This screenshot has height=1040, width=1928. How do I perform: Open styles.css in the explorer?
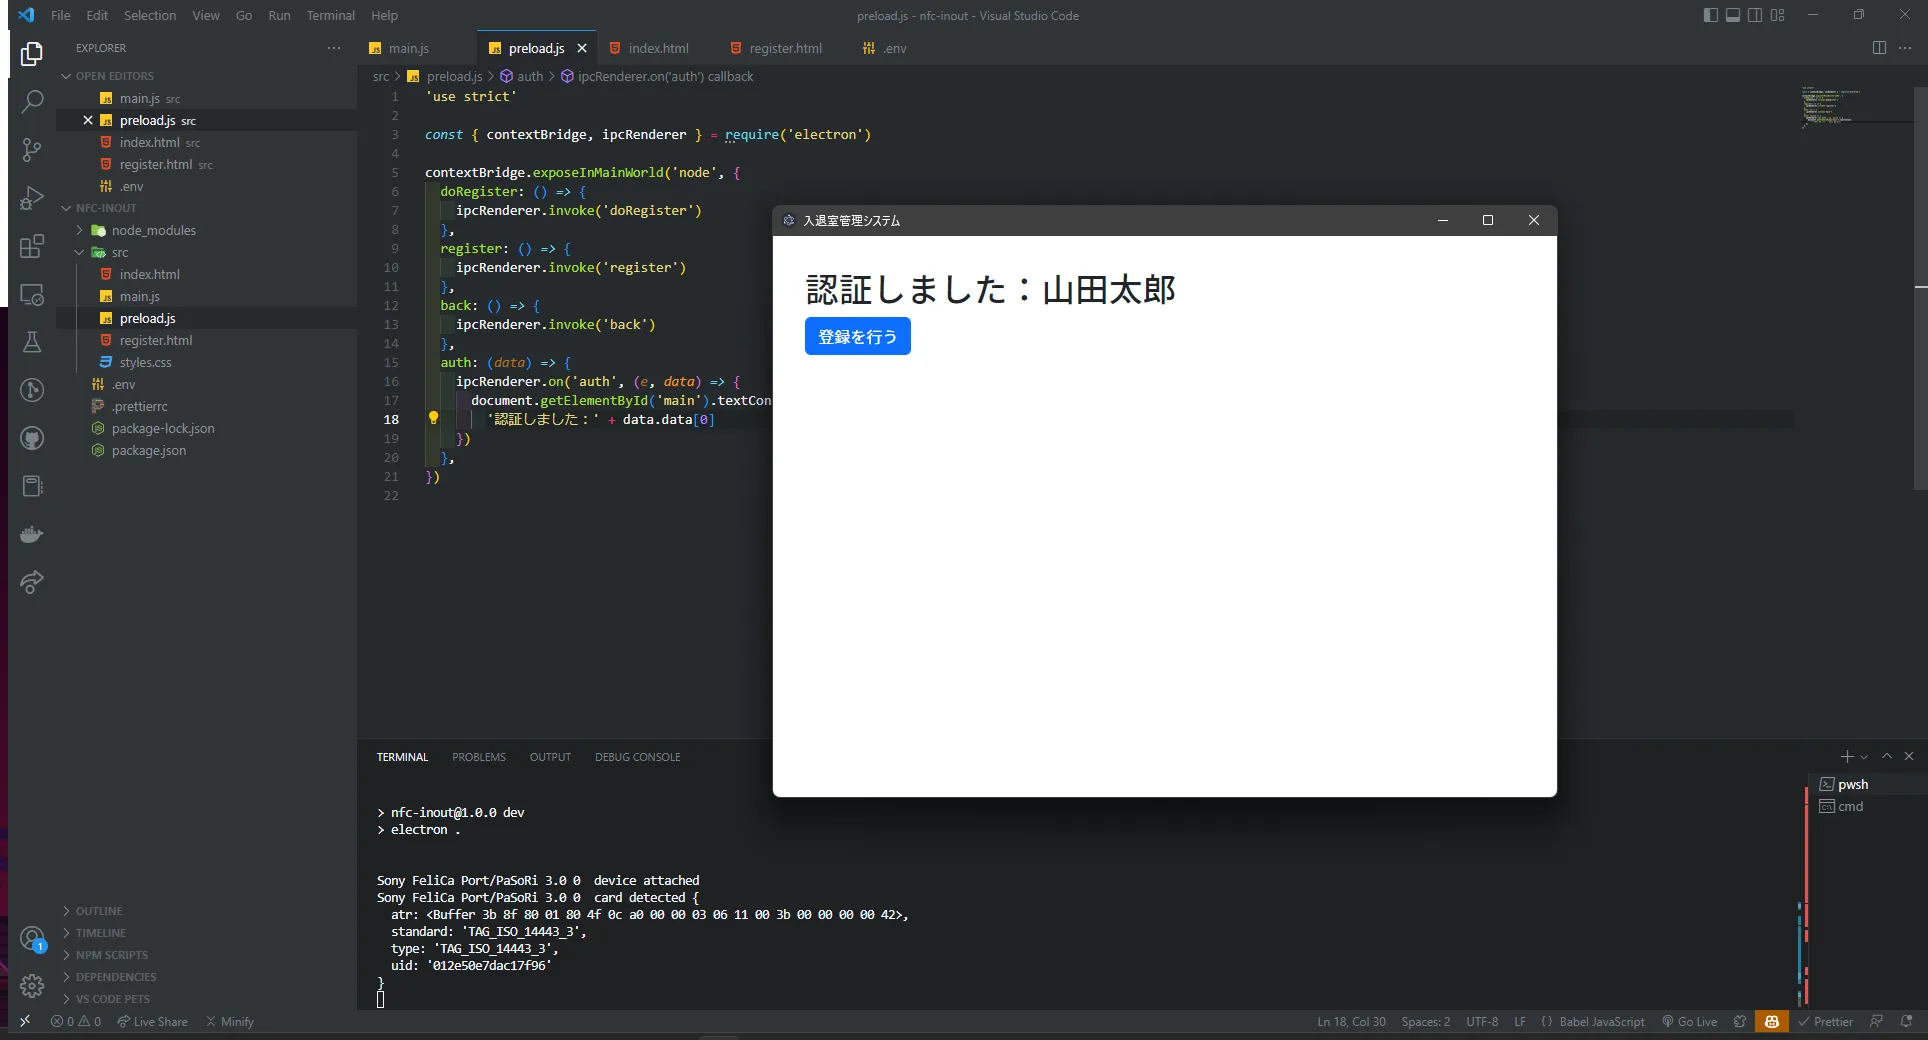pos(145,362)
